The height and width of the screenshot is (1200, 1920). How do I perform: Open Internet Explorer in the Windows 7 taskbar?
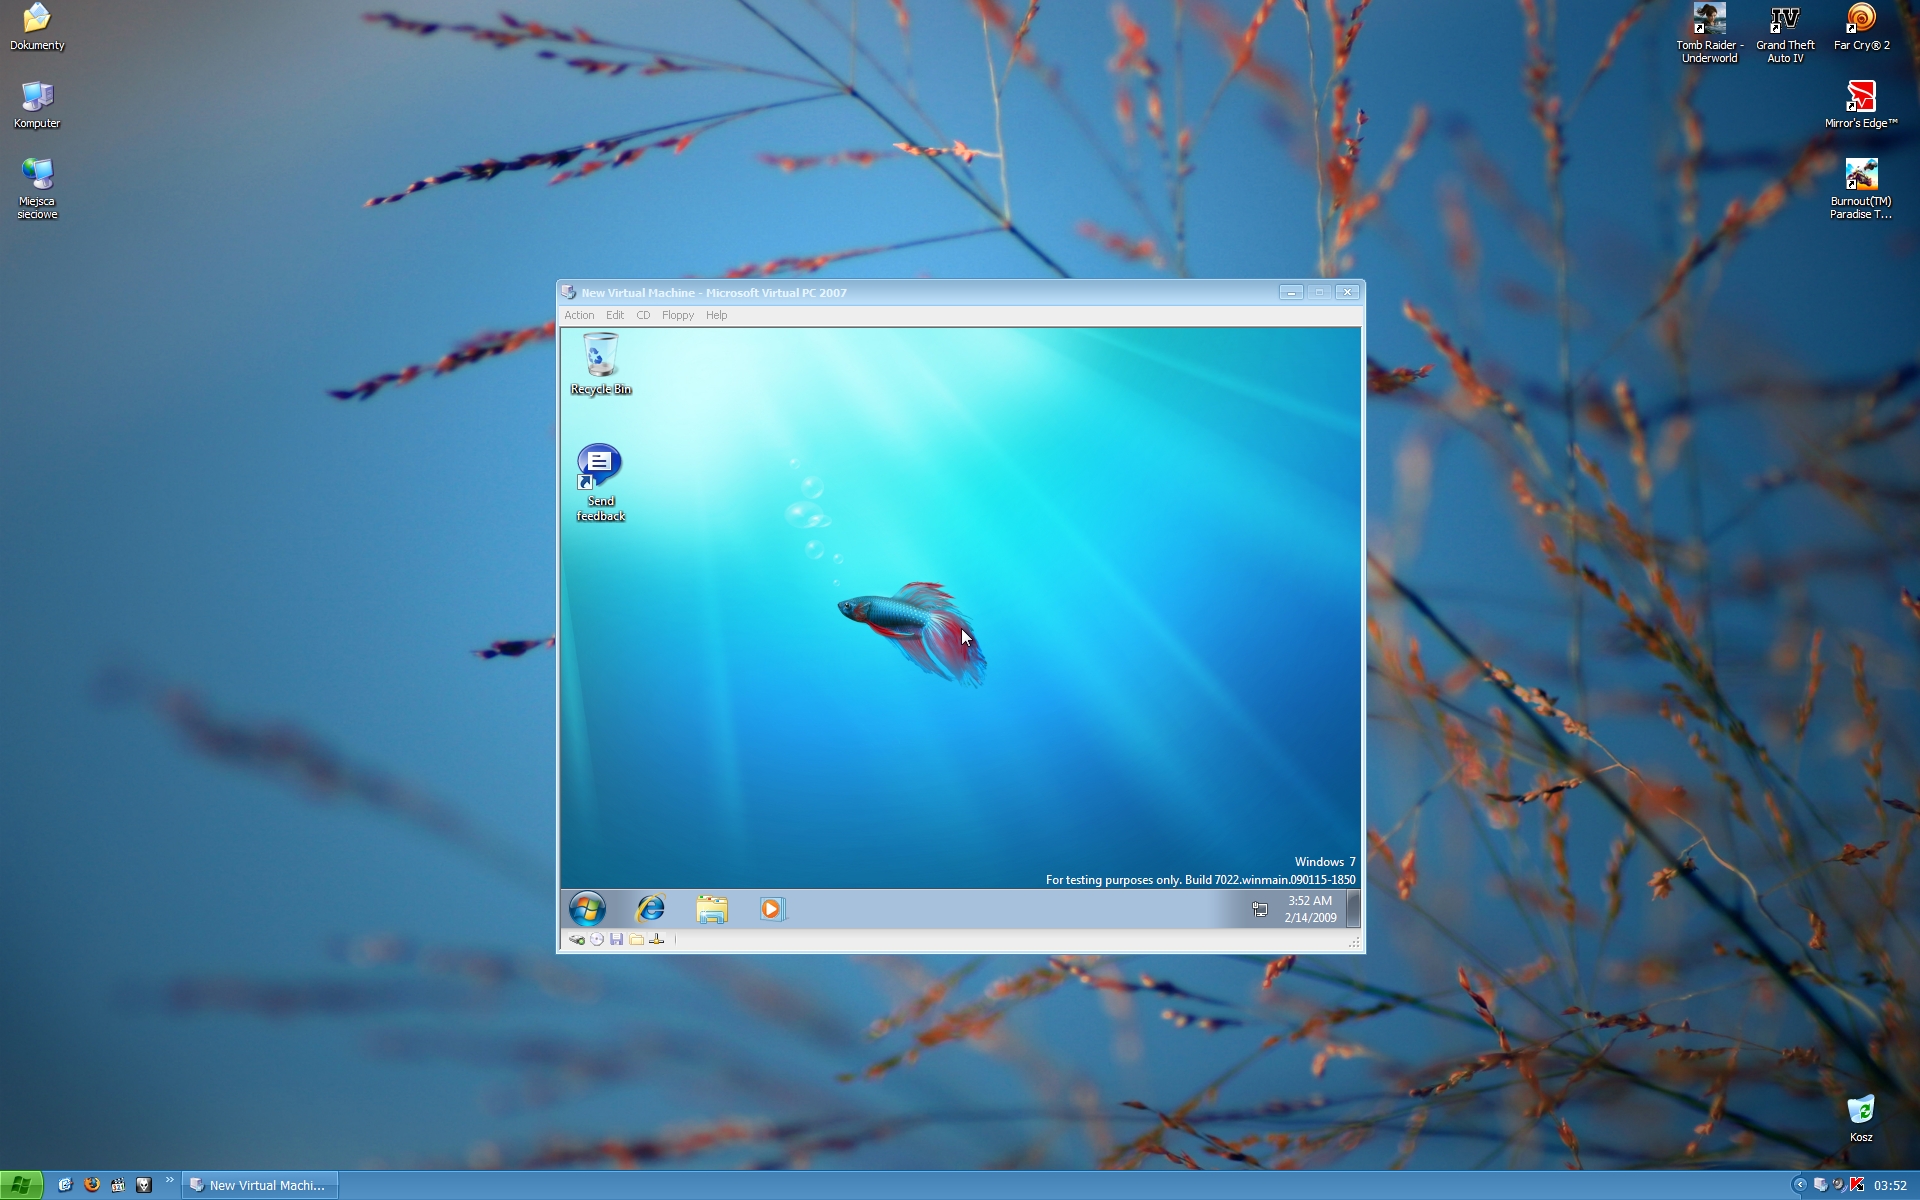click(x=650, y=908)
